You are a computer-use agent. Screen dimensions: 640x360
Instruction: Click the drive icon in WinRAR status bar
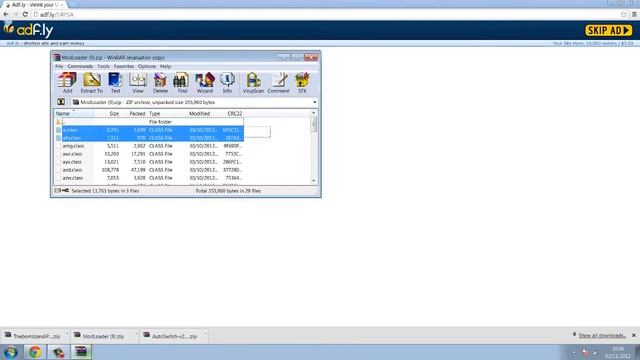pyautogui.click(x=58, y=191)
